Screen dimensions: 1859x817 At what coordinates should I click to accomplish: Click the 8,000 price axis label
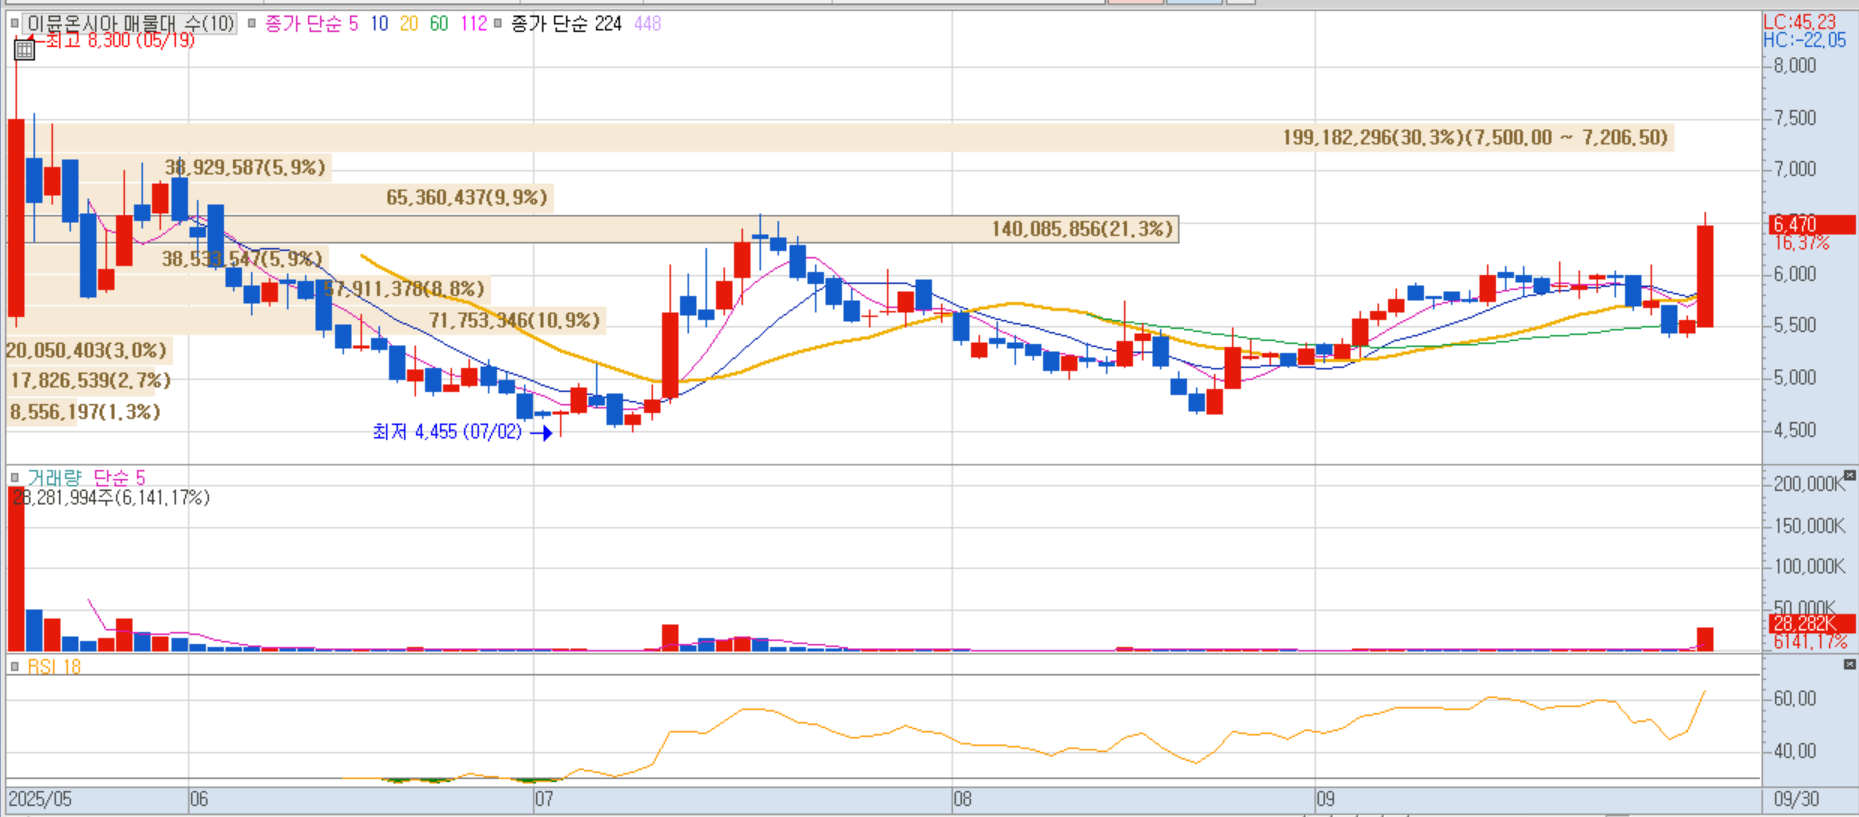1795,66
